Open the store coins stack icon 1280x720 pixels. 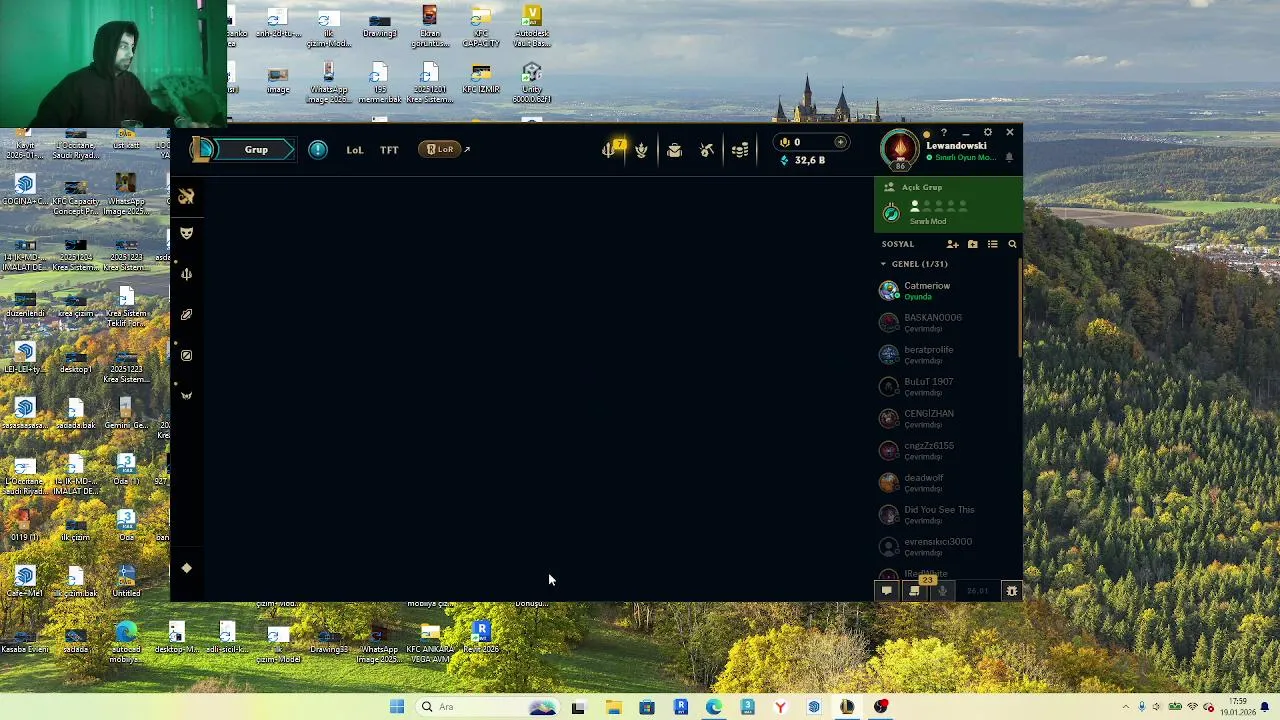pyautogui.click(x=740, y=150)
